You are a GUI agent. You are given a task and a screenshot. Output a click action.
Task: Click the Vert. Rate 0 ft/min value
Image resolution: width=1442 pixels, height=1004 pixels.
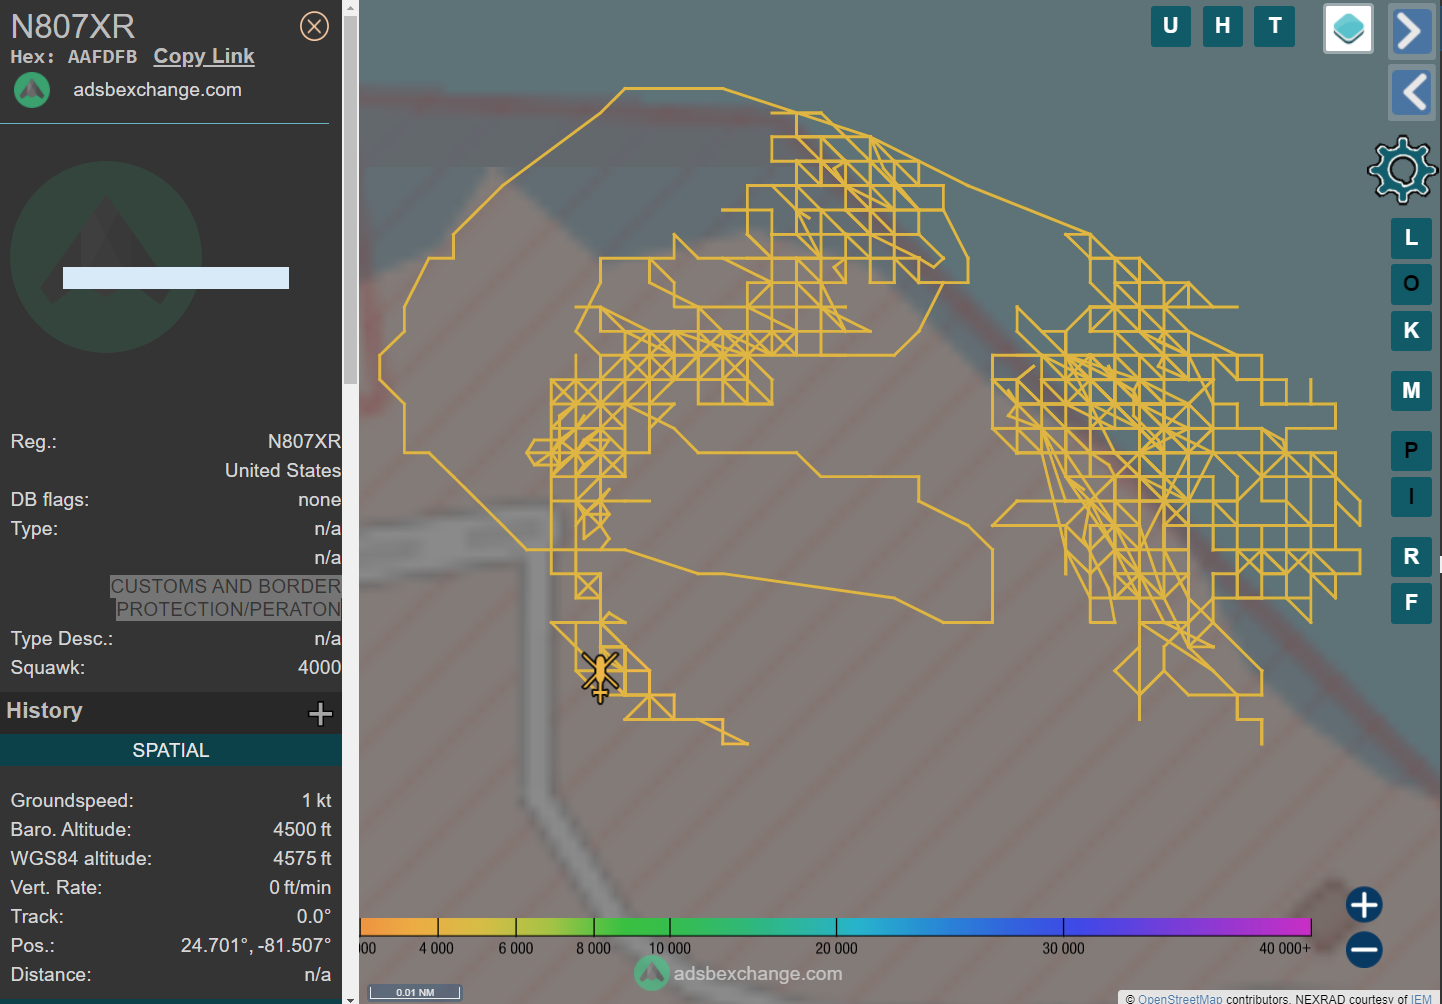300,887
